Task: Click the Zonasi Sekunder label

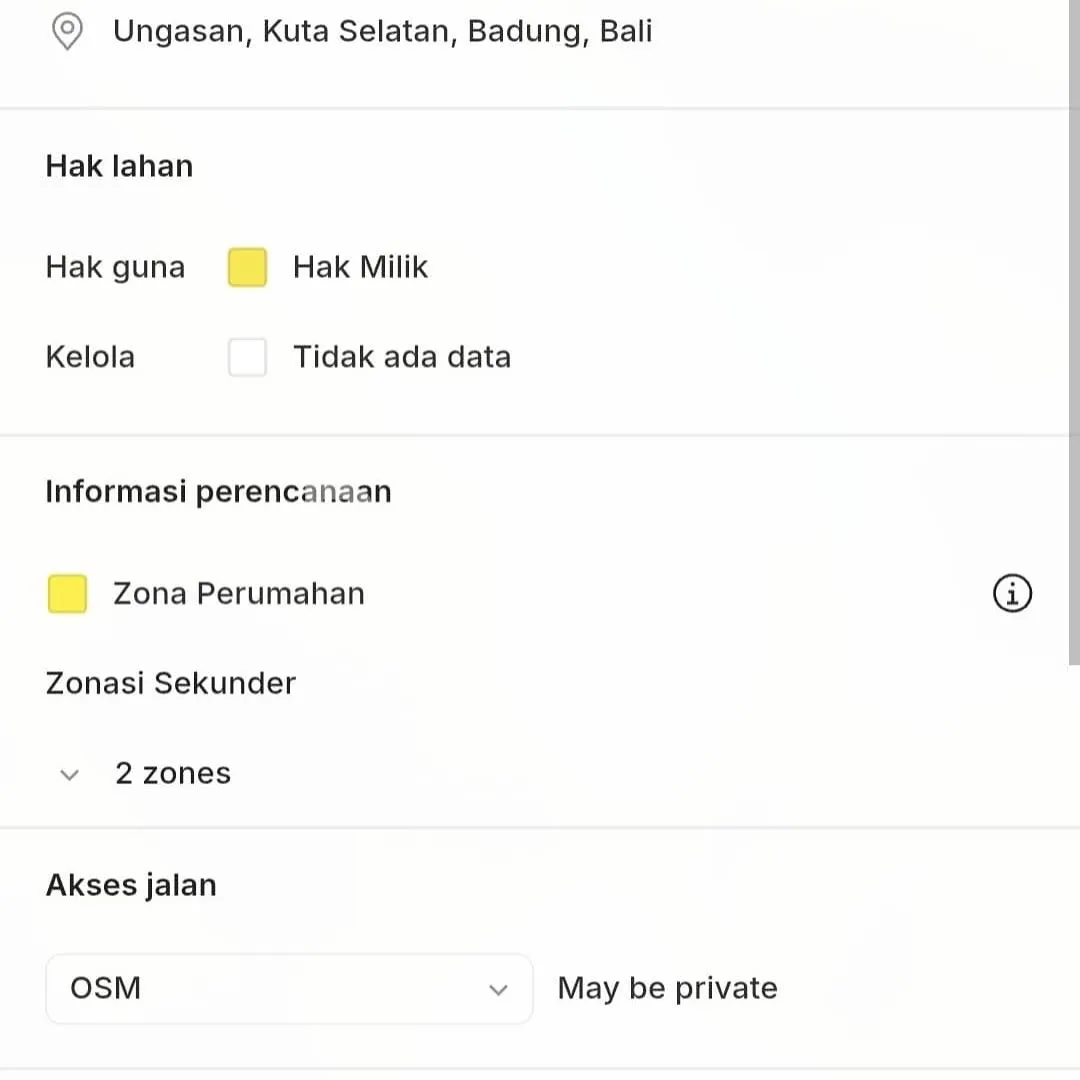Action: [x=171, y=683]
